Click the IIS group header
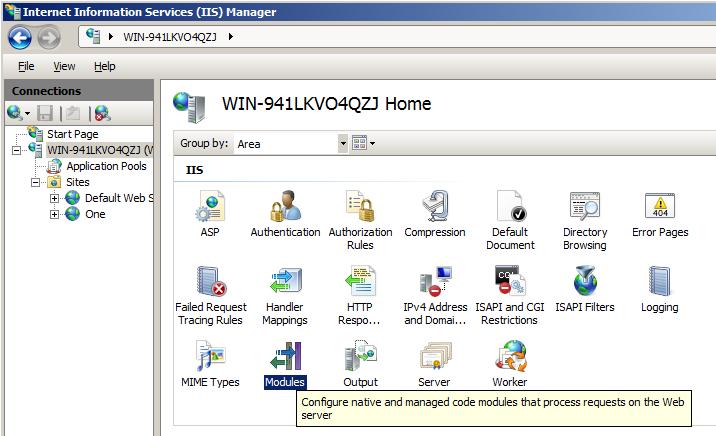This screenshot has width=716, height=436. tap(195, 170)
